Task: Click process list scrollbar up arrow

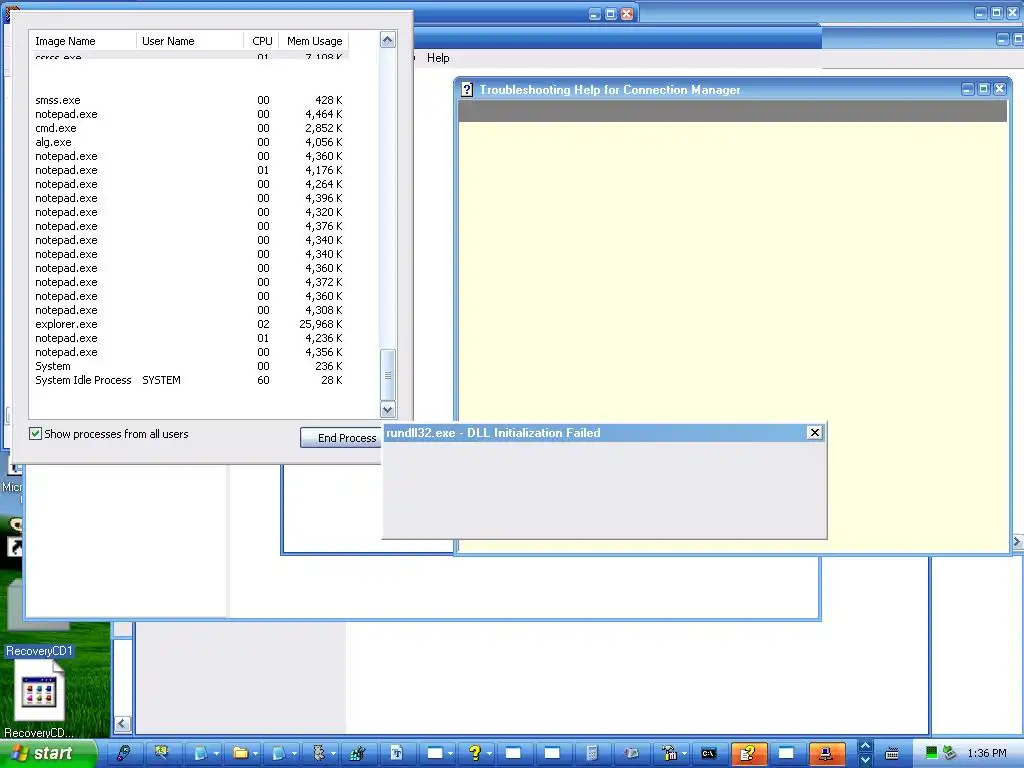Action: [387, 40]
